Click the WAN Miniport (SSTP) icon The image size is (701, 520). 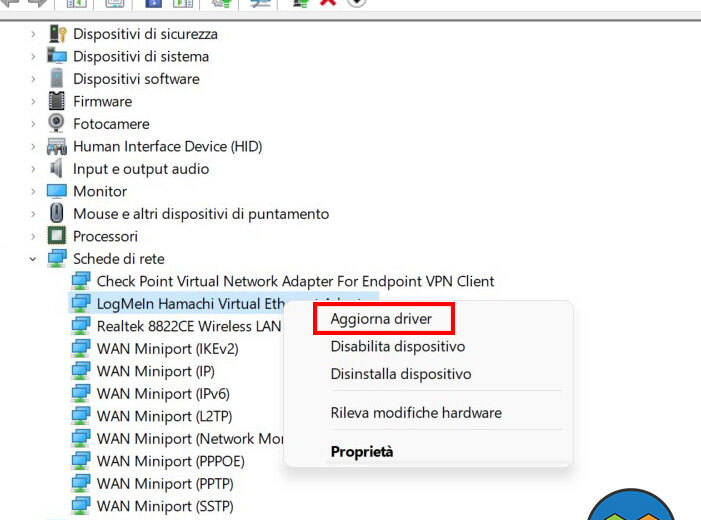[81, 506]
